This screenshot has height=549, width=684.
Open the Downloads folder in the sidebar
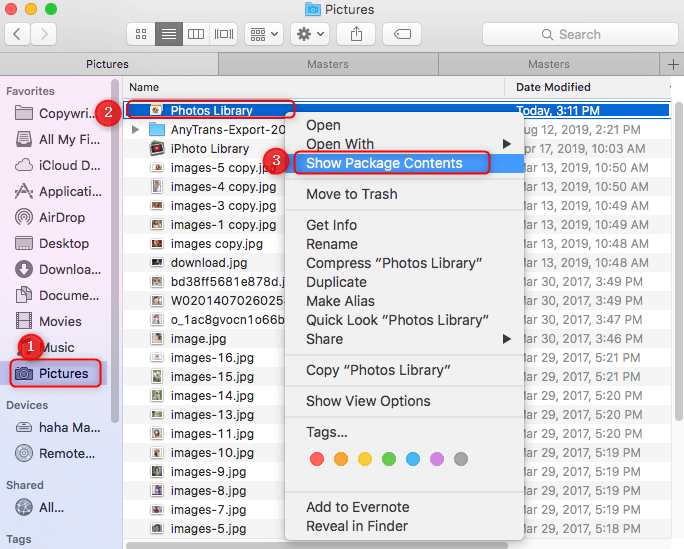(24, 269)
